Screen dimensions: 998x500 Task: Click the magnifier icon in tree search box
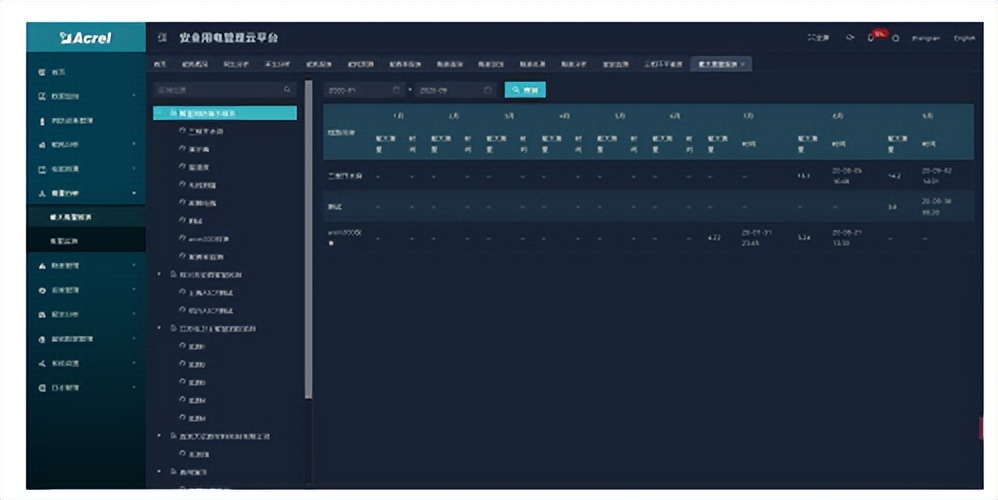click(287, 90)
